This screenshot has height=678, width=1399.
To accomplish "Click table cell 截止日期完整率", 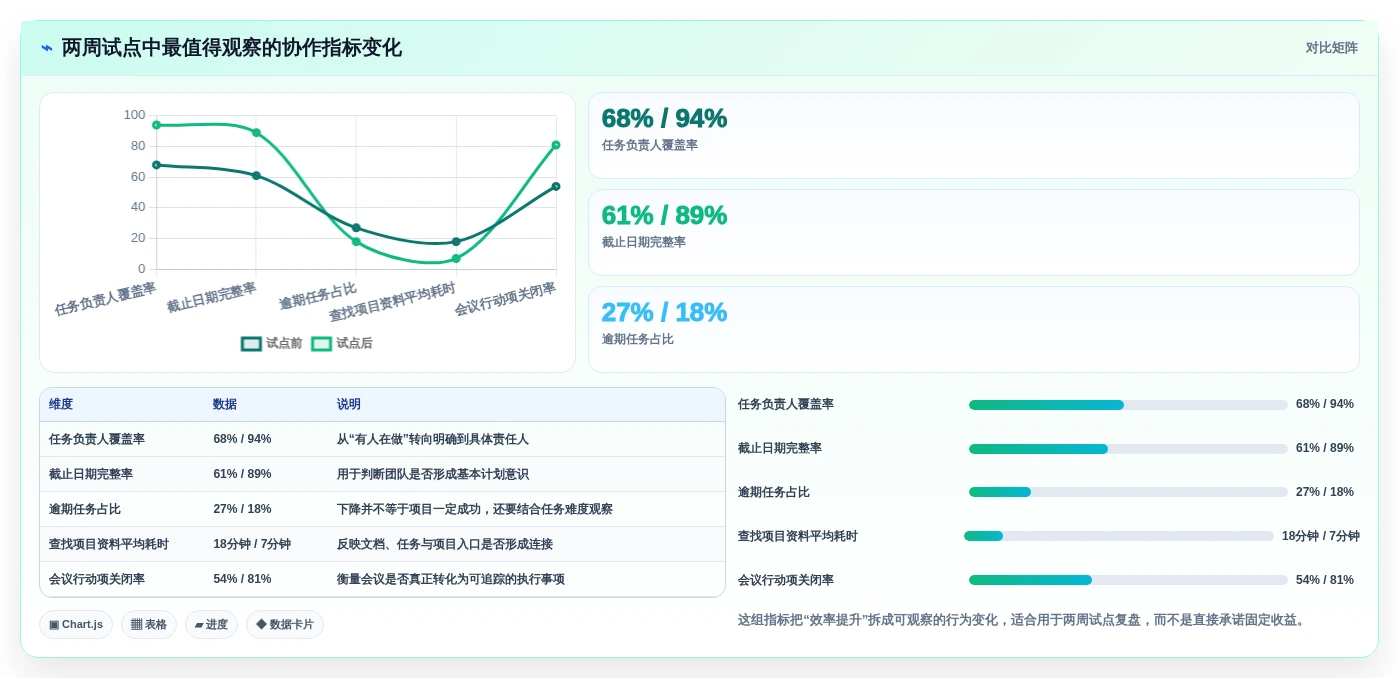I will [x=91, y=474].
